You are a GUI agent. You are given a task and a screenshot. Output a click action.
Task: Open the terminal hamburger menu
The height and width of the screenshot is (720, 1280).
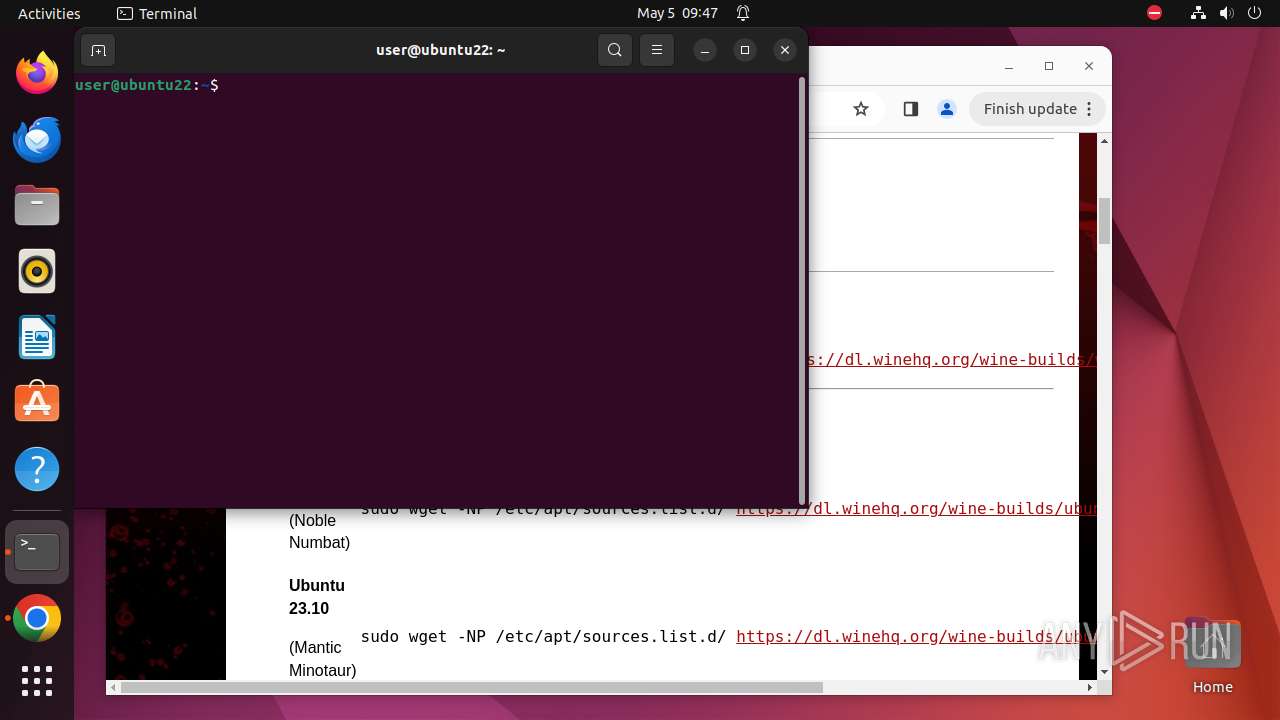657,50
